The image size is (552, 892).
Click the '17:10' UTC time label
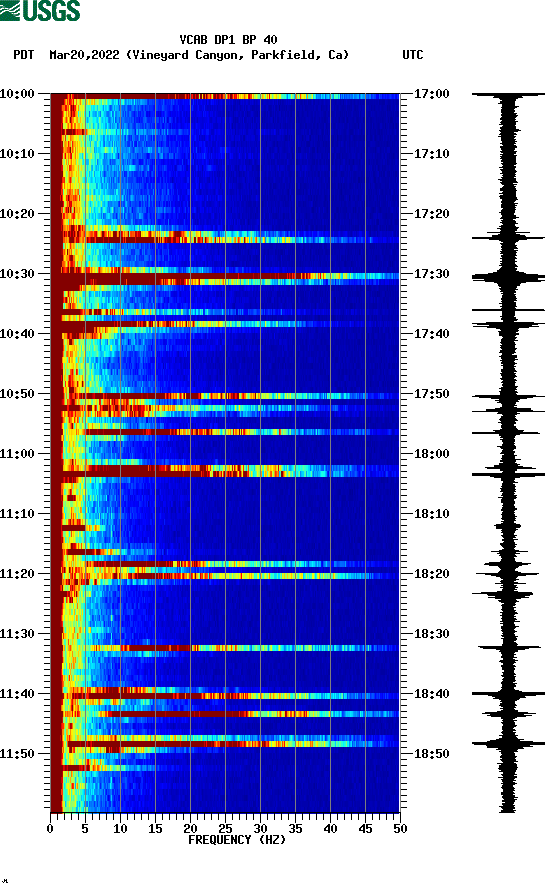tap(431, 154)
